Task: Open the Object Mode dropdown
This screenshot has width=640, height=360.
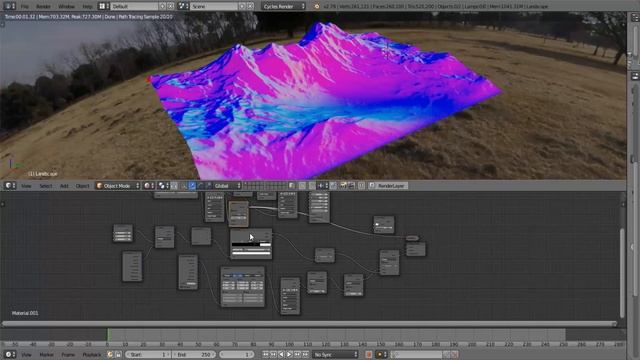Action: tap(118, 186)
